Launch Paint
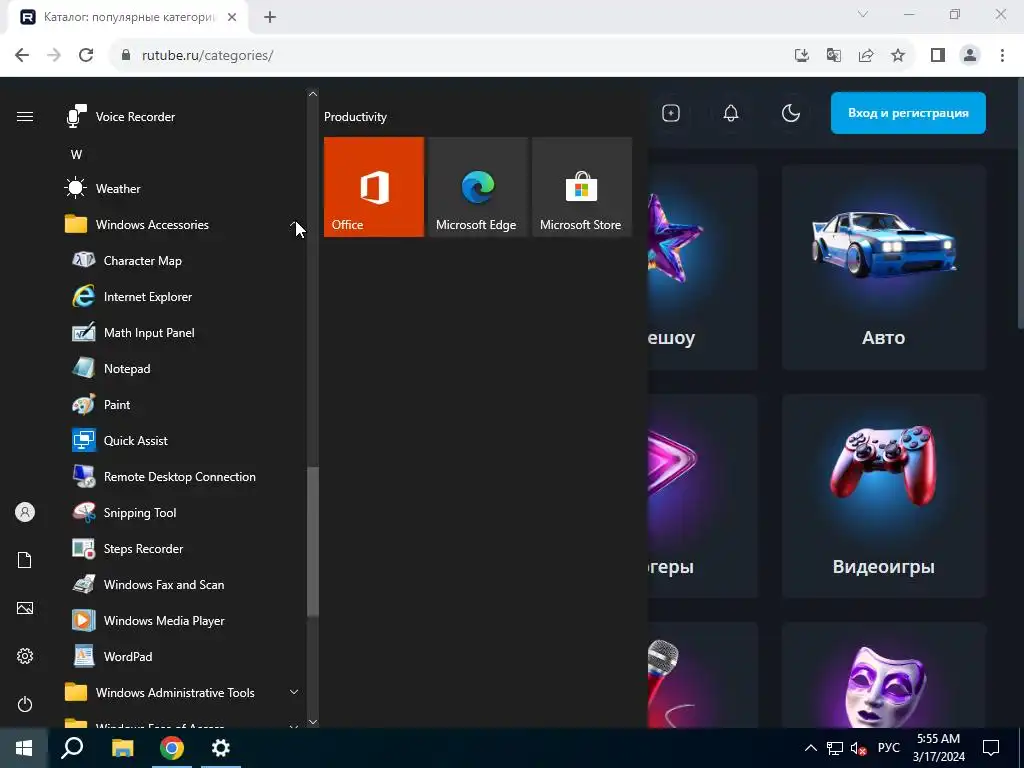Image resolution: width=1024 pixels, height=768 pixels. pyautogui.click(x=183, y=404)
